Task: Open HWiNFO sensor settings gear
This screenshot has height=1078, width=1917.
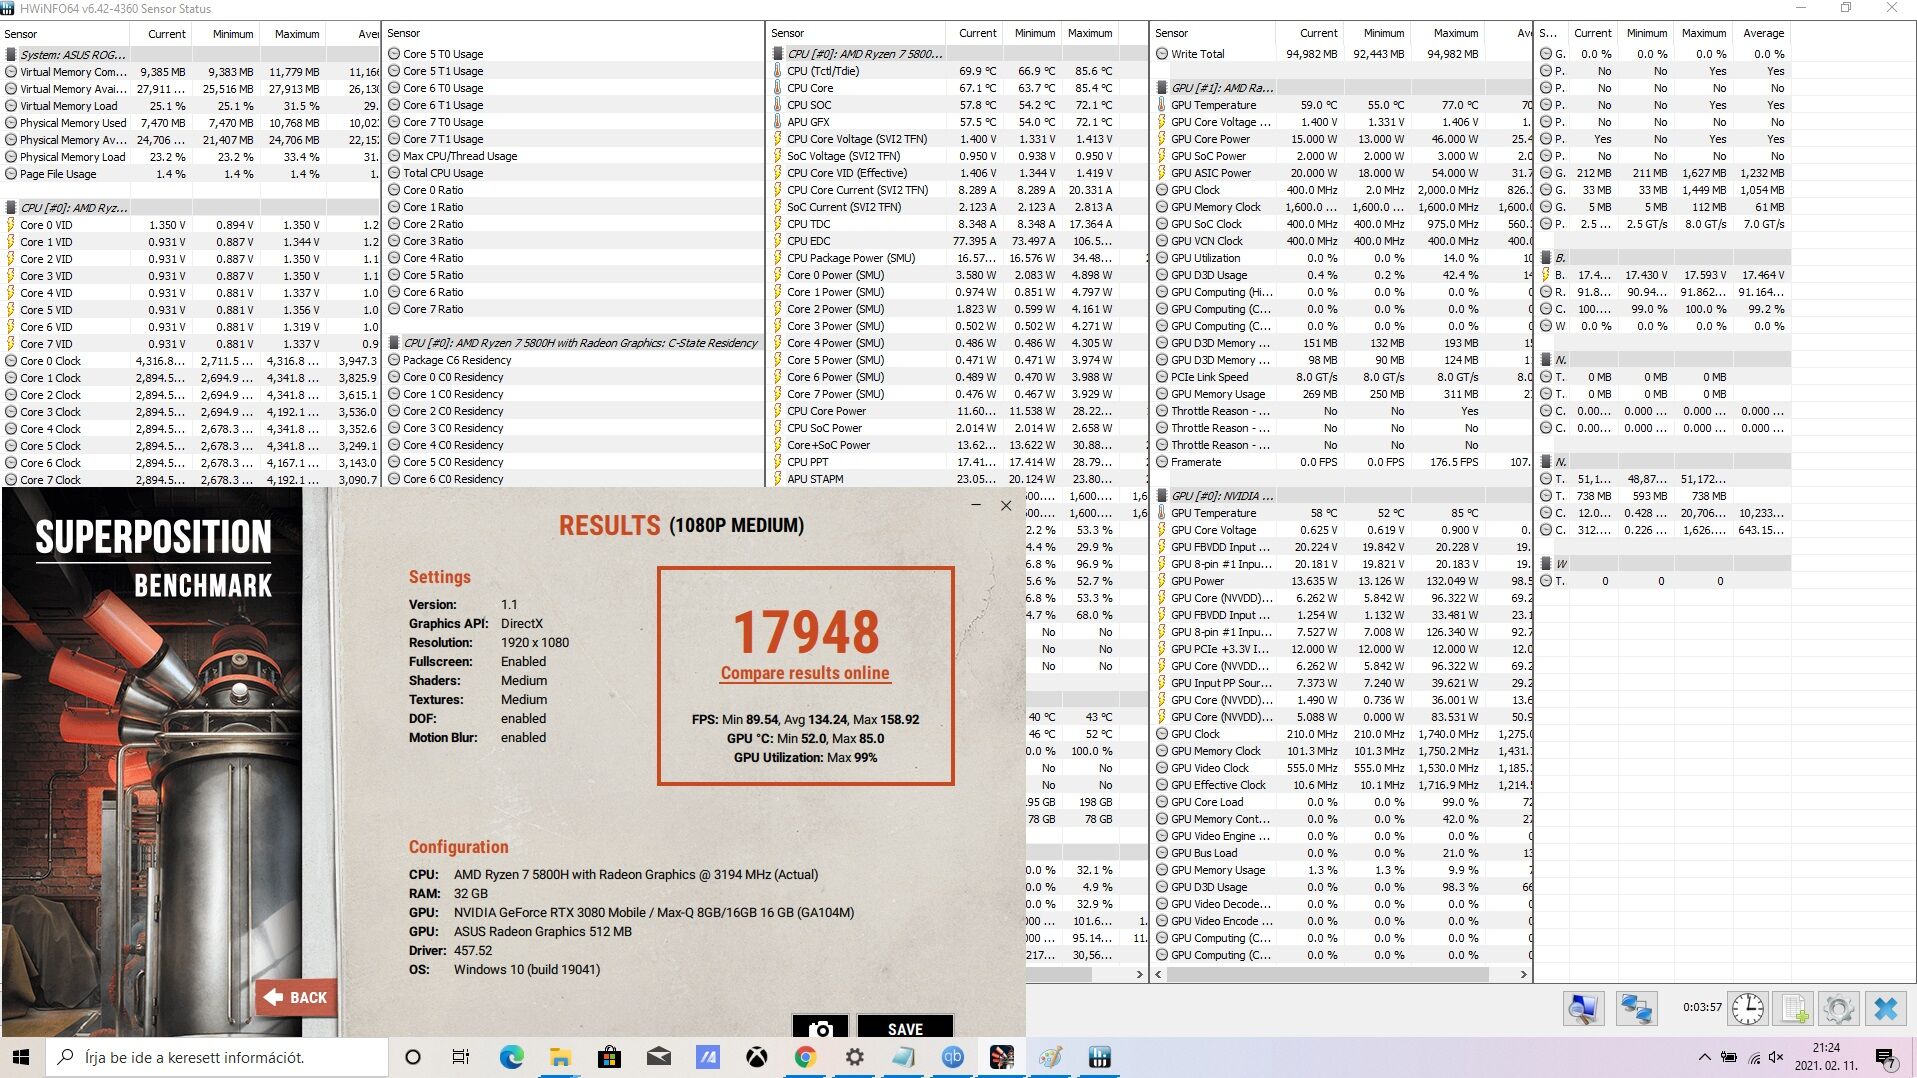Action: 1838,1008
